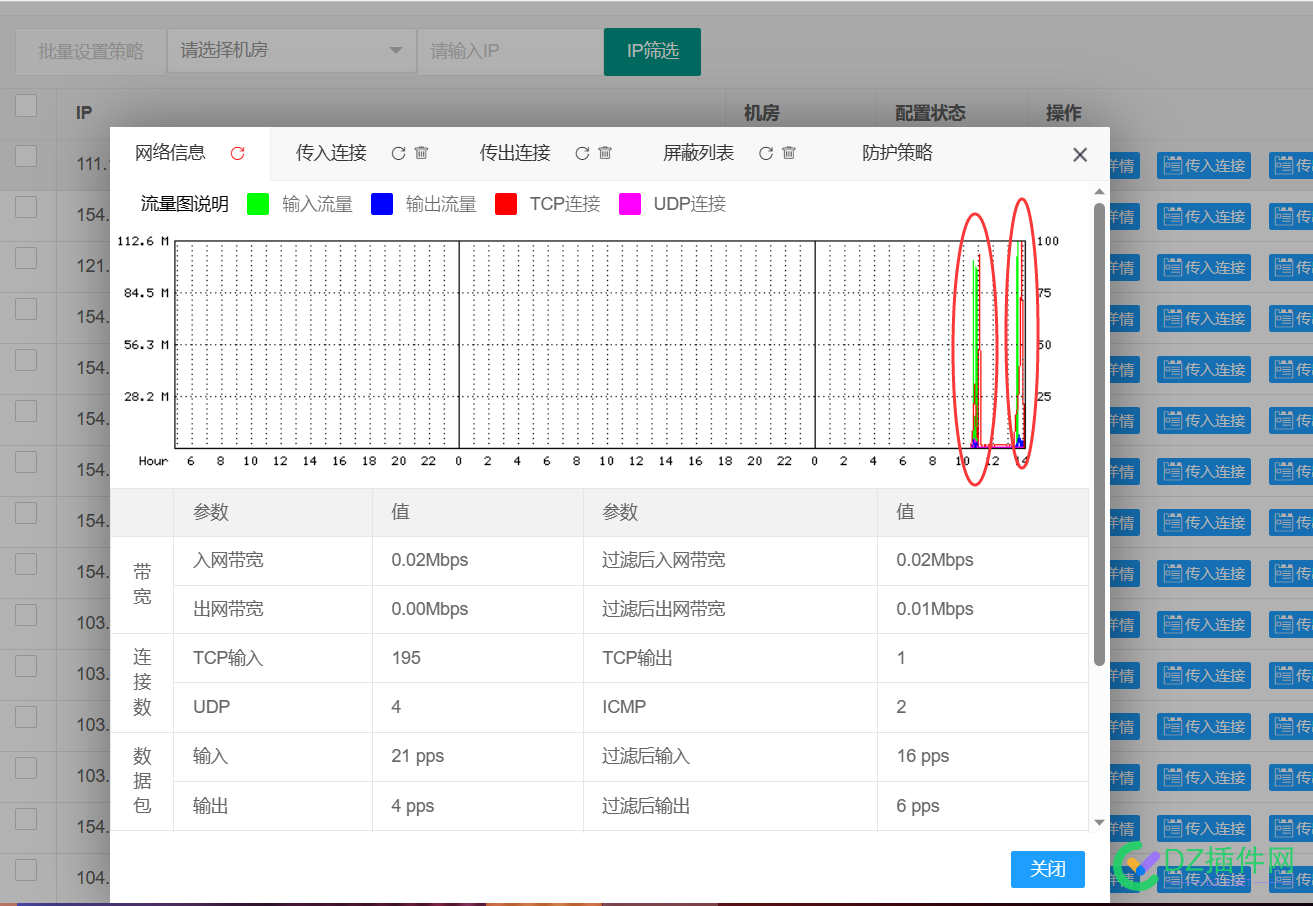Click the ICMP cell
This screenshot has width=1313, height=906.
pyautogui.click(x=730, y=707)
